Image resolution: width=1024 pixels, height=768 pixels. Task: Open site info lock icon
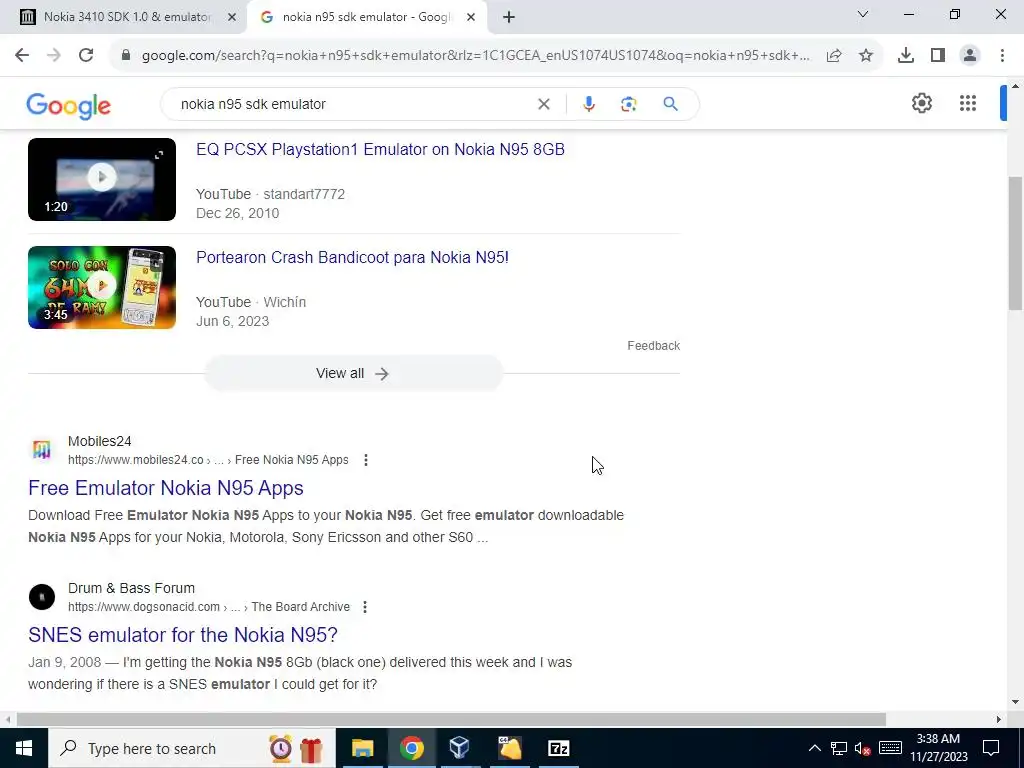126,56
